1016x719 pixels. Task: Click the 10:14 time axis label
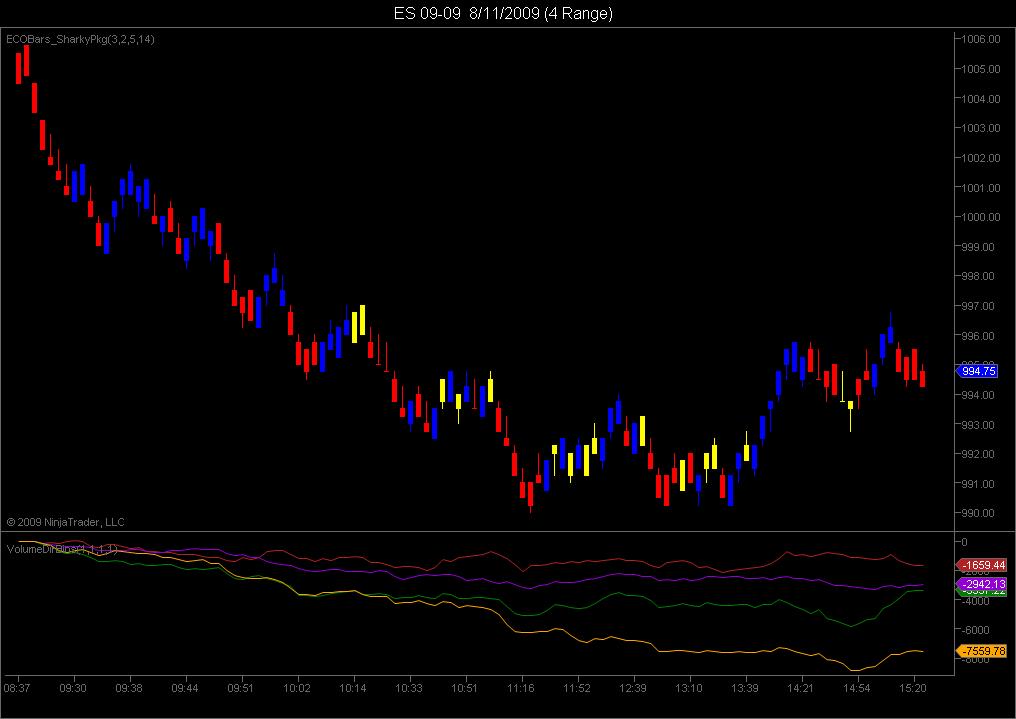(352, 688)
